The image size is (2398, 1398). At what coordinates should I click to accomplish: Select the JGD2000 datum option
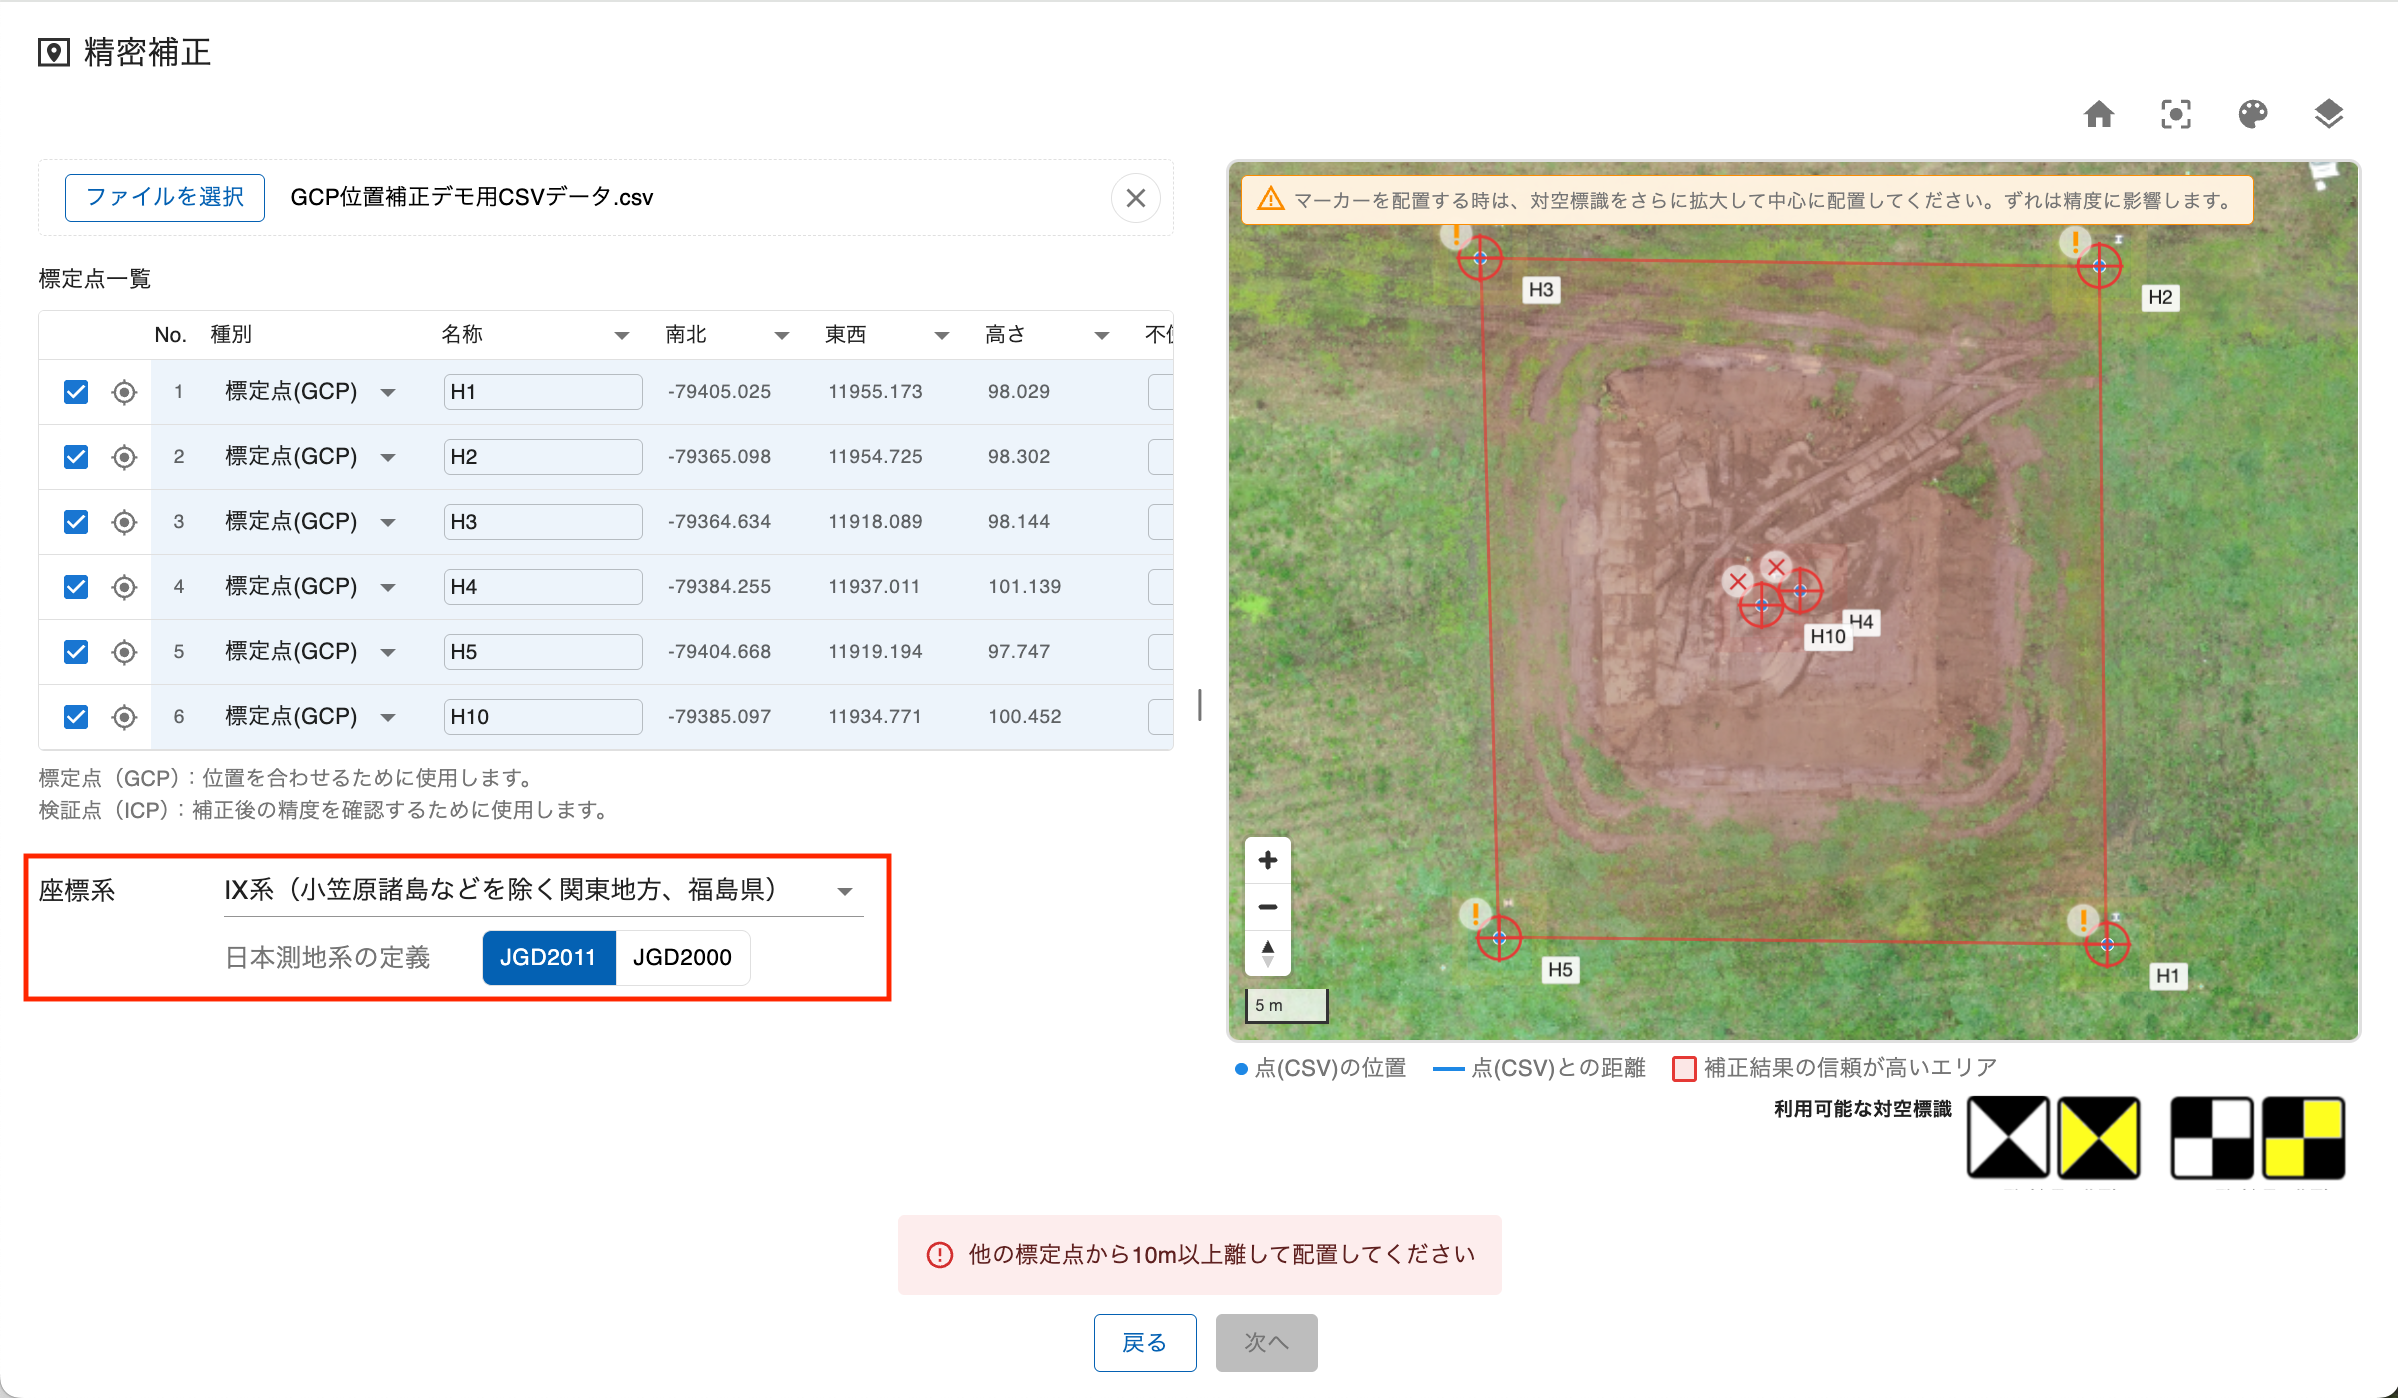pyautogui.click(x=682, y=957)
